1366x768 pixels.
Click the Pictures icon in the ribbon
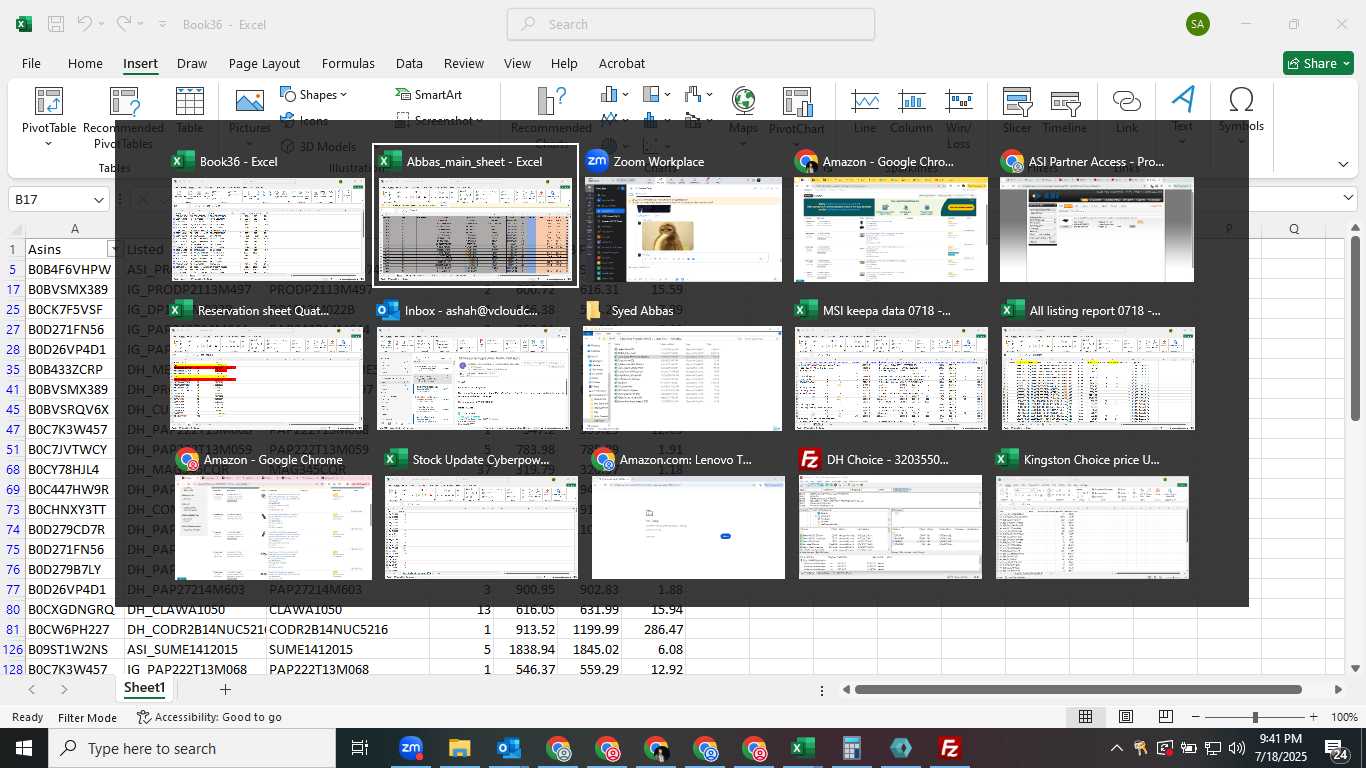tap(250, 101)
